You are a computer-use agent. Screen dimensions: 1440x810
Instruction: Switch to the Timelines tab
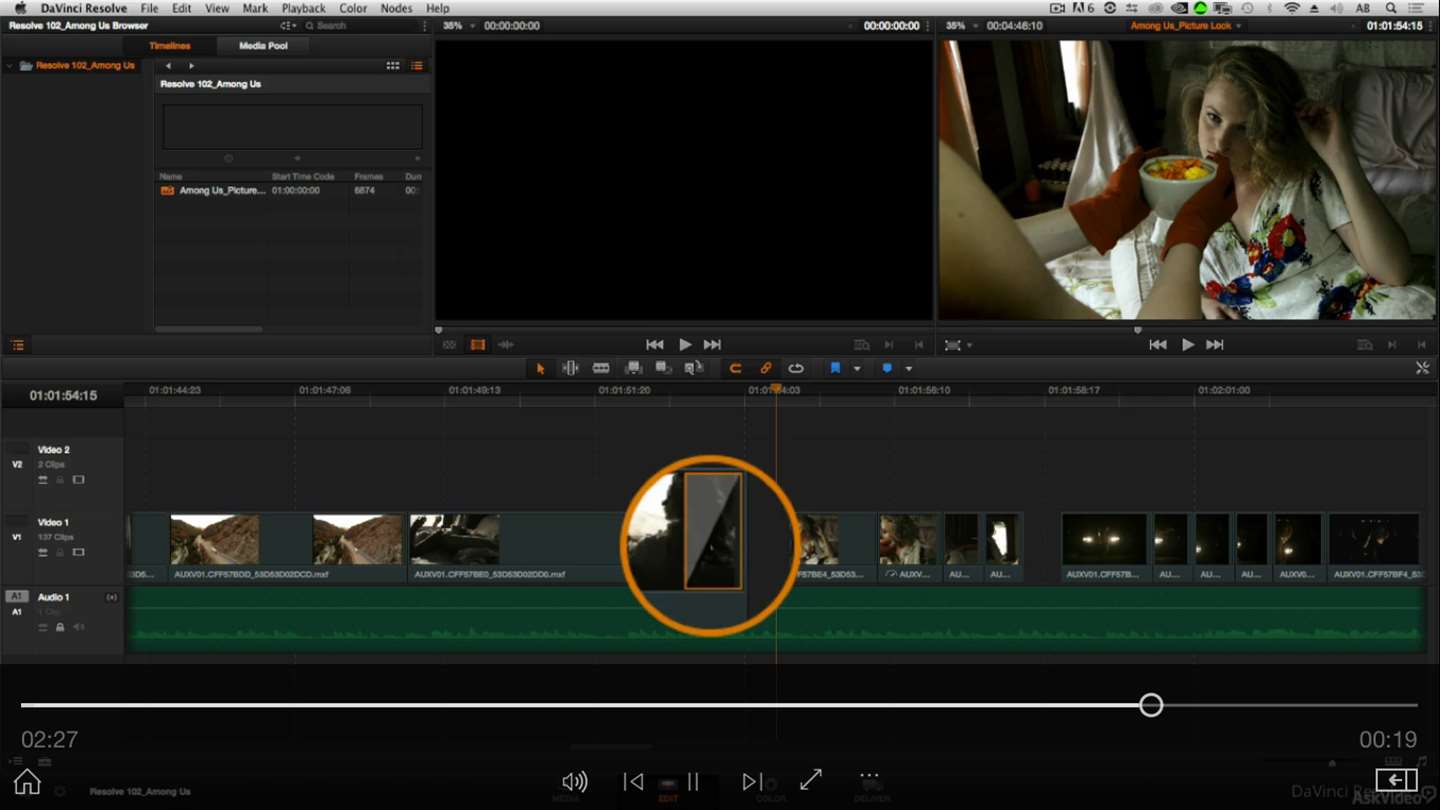169,46
